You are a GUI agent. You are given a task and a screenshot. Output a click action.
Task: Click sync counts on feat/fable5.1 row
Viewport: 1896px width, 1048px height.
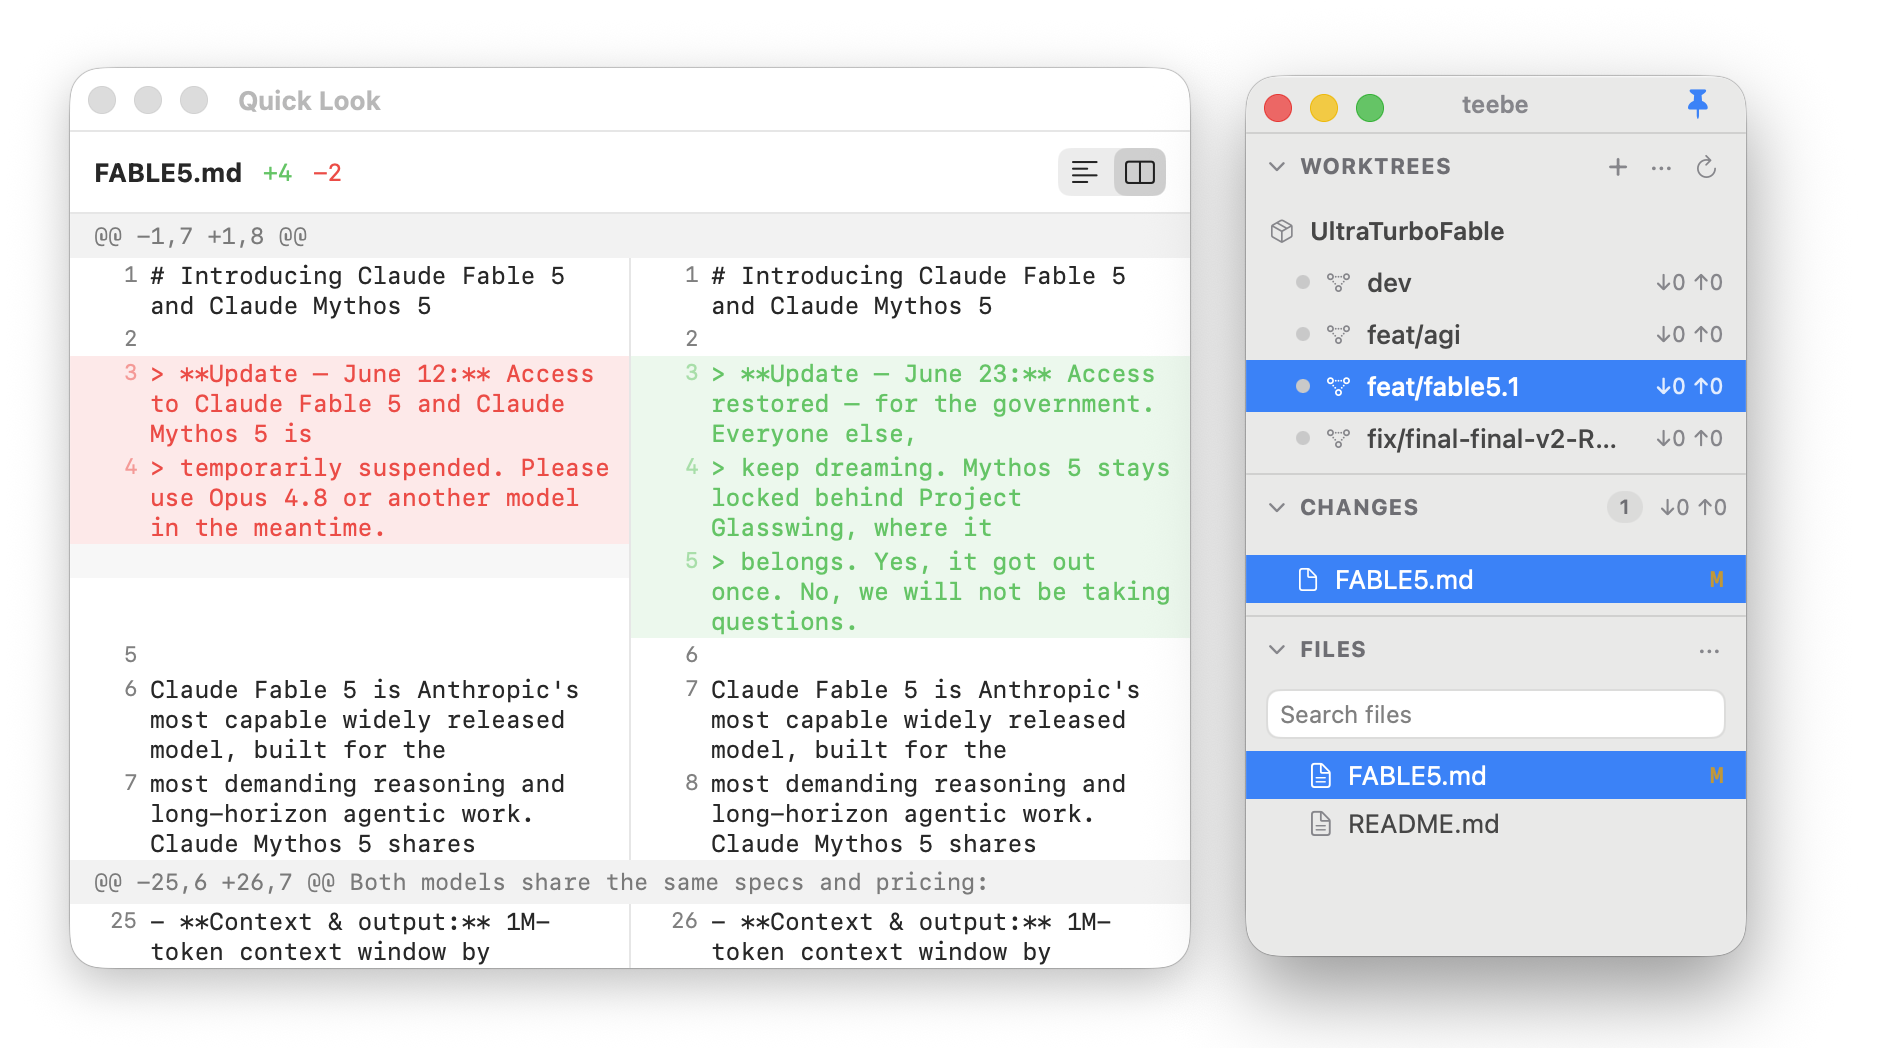pos(1689,386)
